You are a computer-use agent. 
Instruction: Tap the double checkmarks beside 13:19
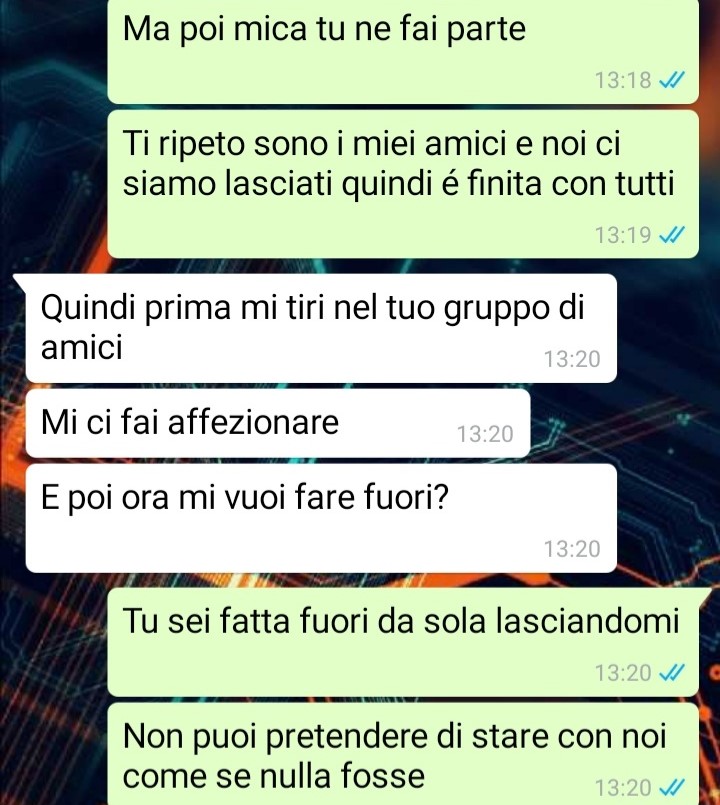tap(672, 235)
